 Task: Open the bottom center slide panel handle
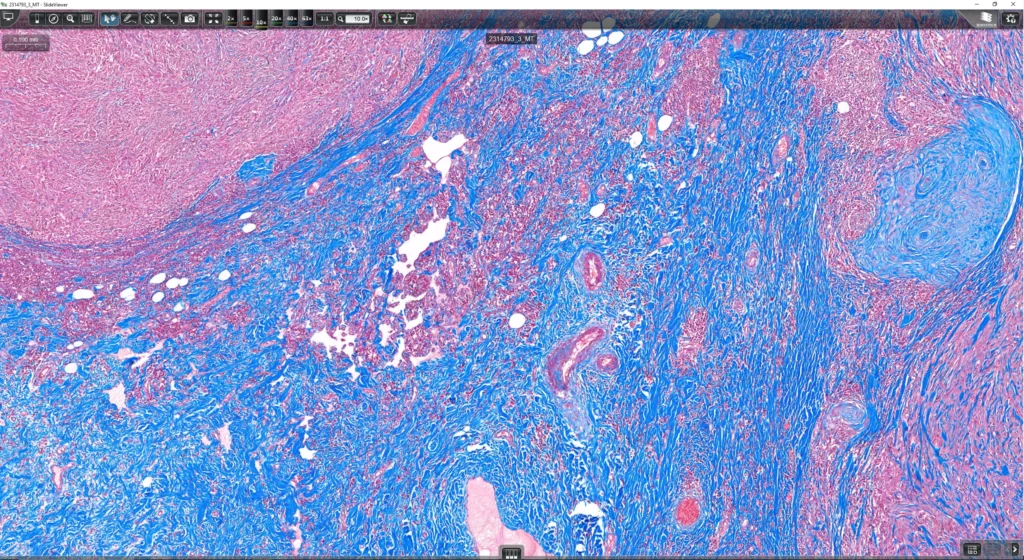coord(511,553)
